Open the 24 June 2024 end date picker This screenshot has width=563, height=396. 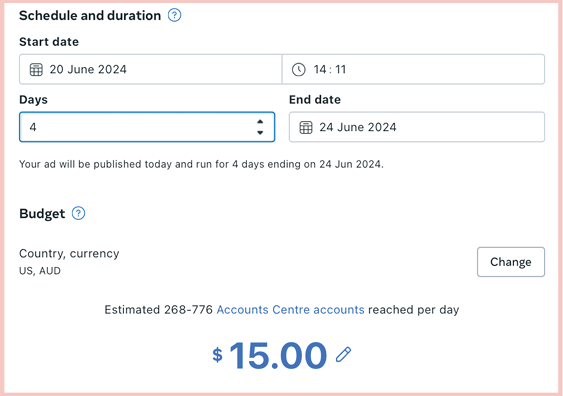coord(417,127)
